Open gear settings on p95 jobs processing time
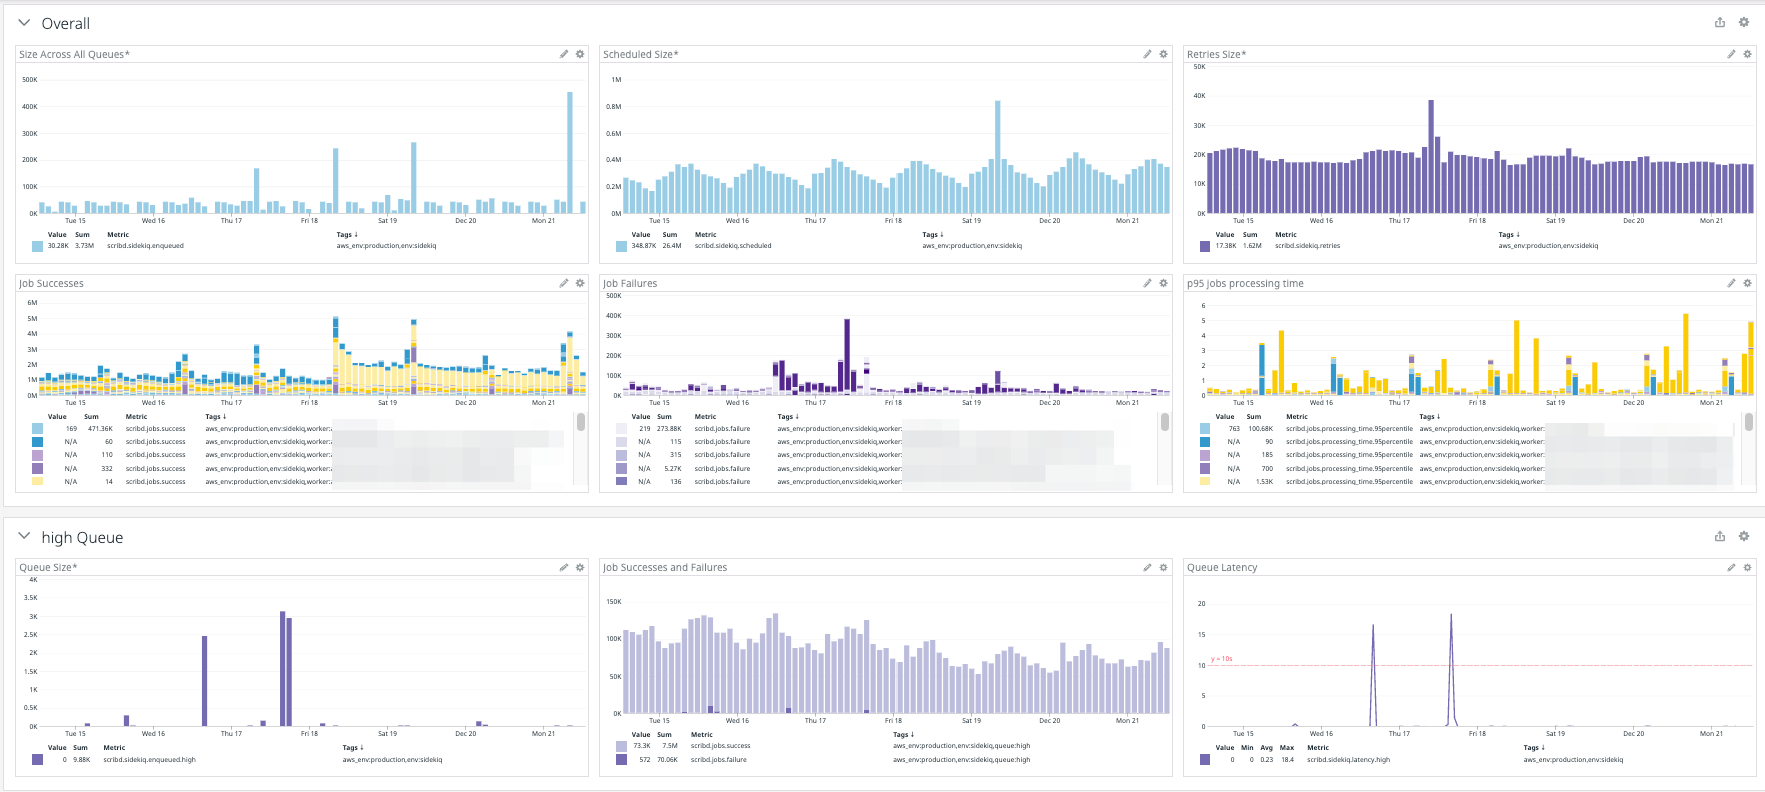 (1748, 283)
